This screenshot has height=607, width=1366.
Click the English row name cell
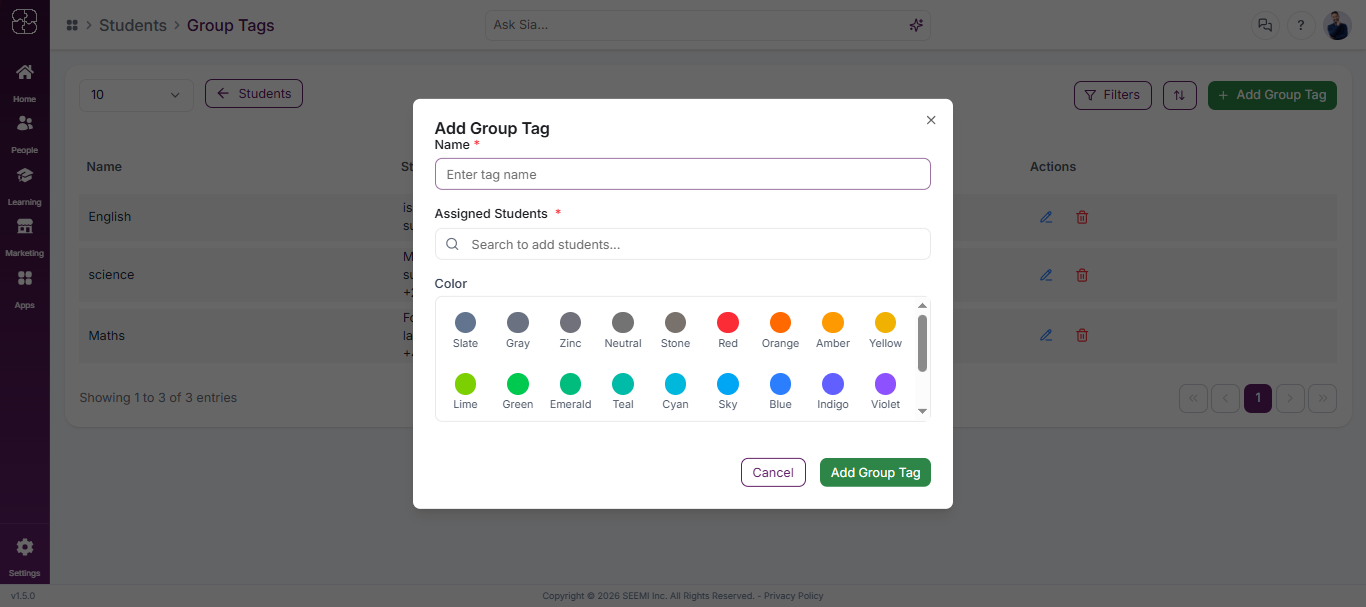pyautogui.click(x=110, y=217)
